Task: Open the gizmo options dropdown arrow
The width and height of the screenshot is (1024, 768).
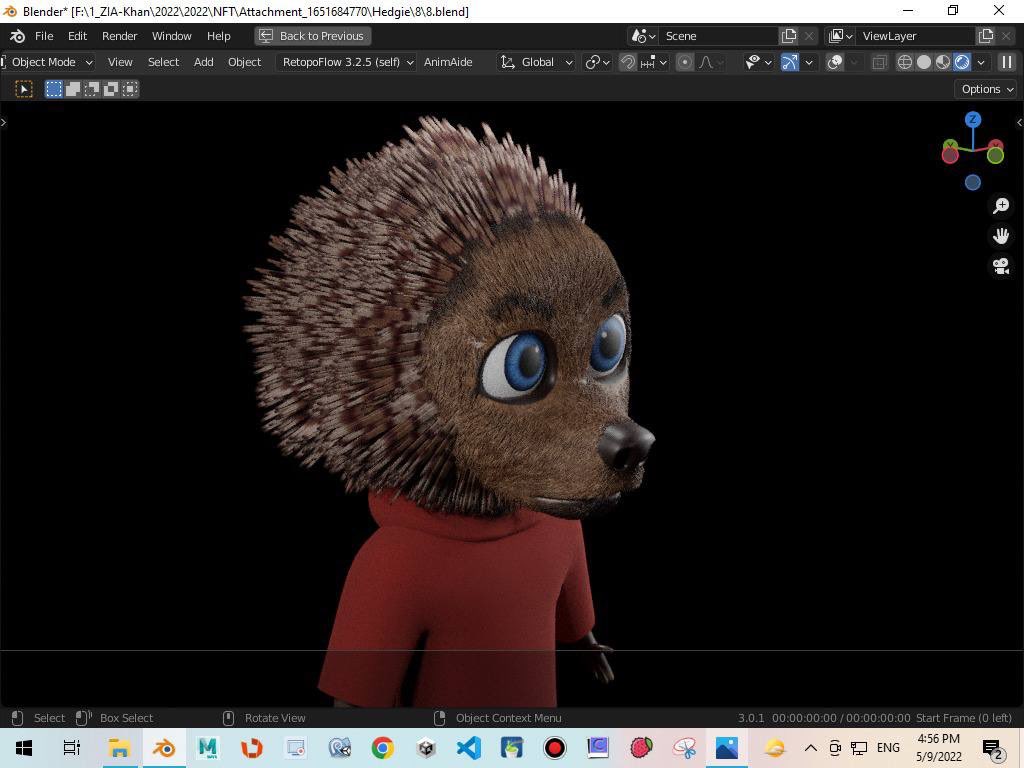Action: [x=809, y=62]
